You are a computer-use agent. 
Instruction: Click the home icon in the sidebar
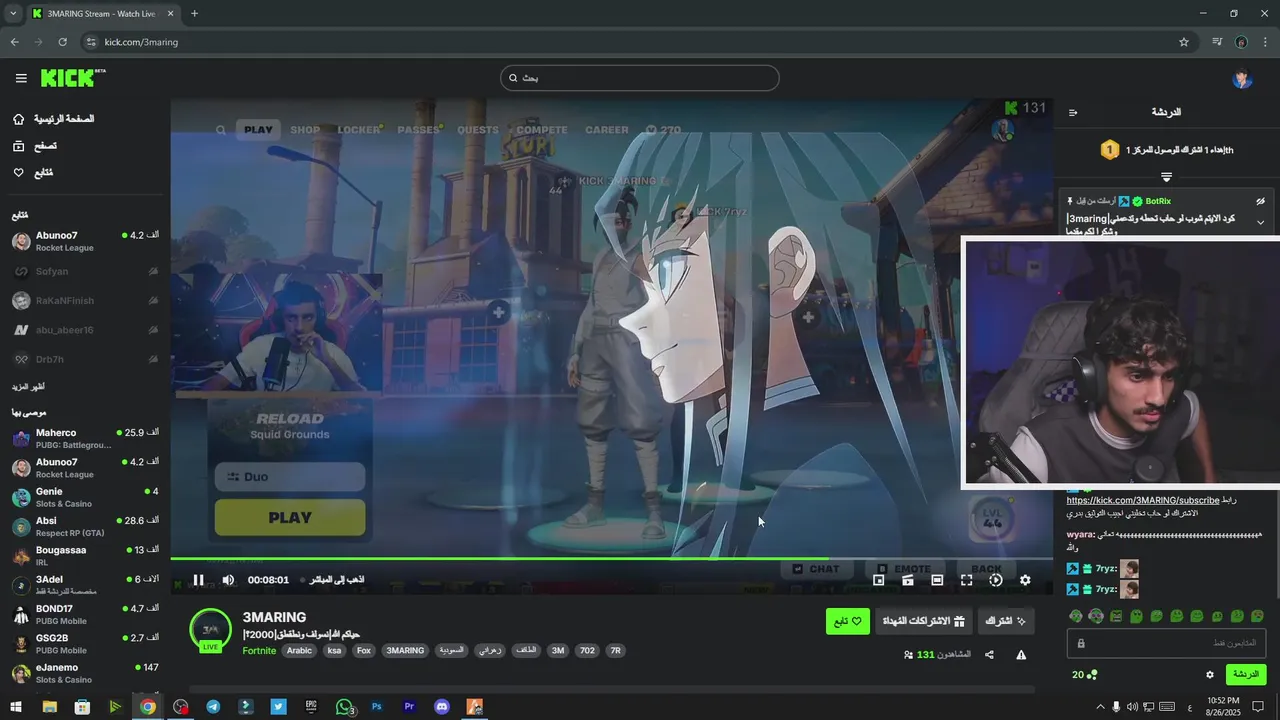click(19, 119)
